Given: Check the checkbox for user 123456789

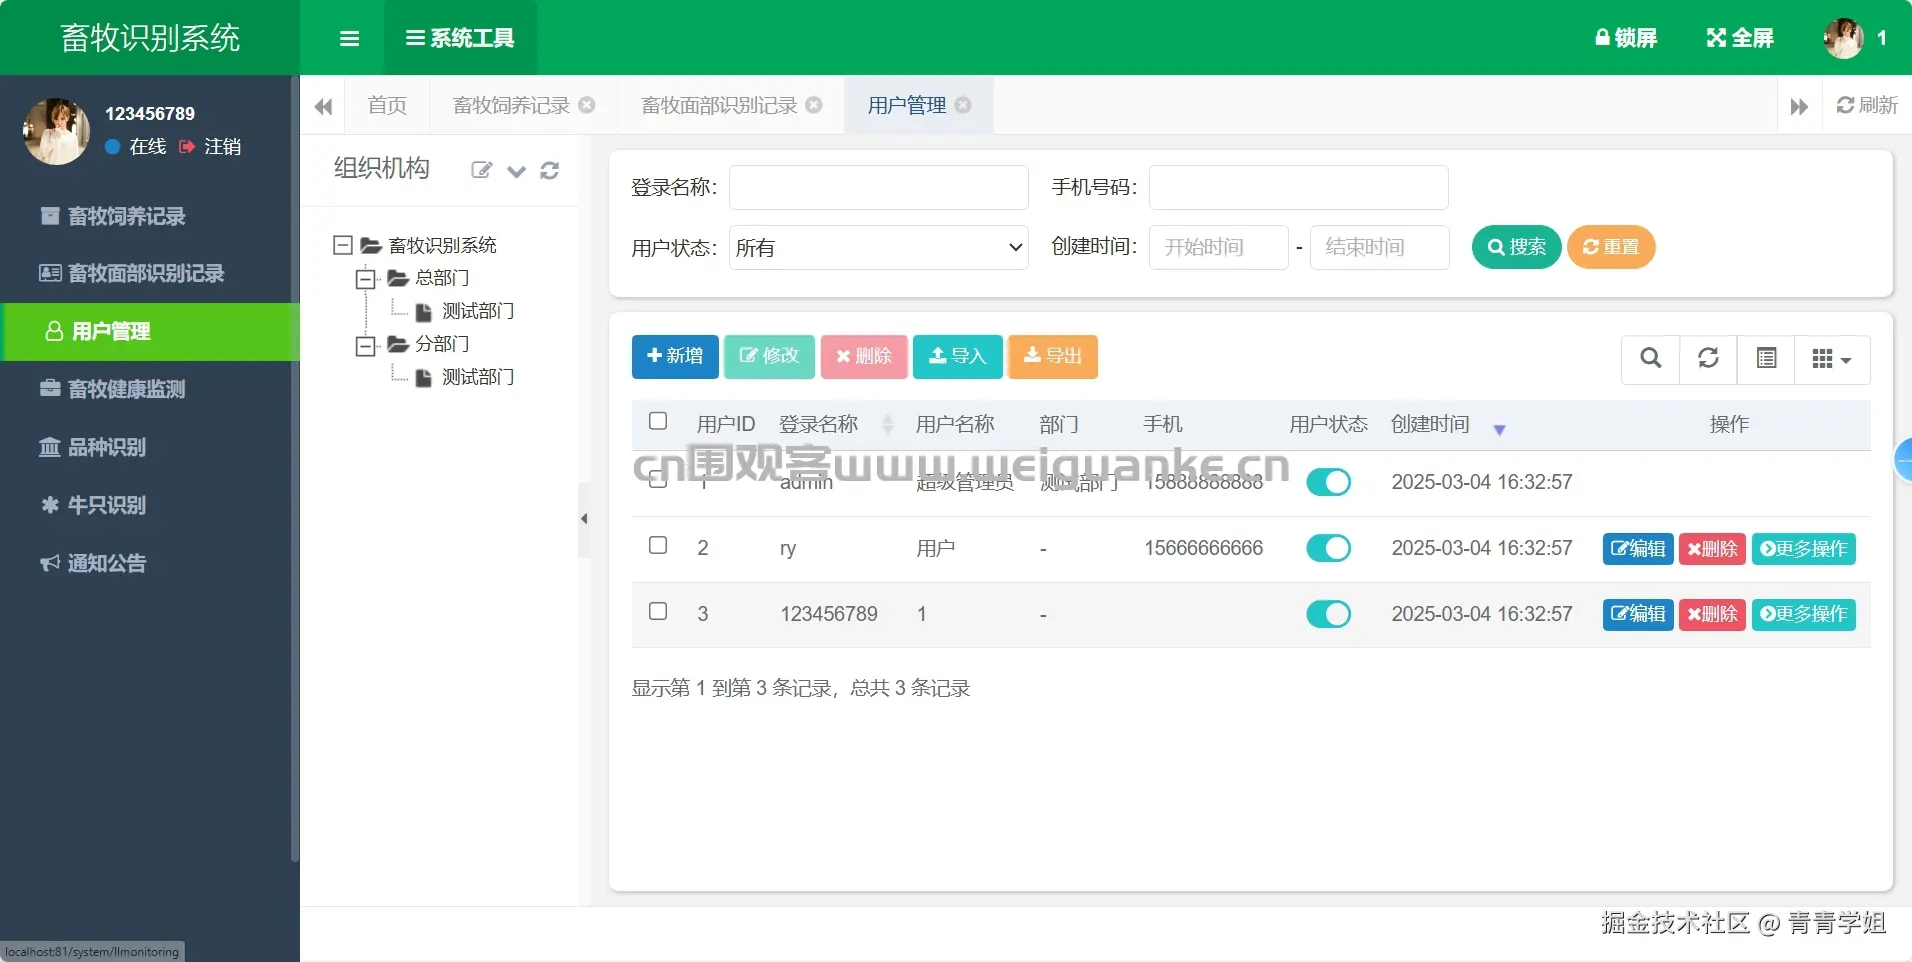Looking at the screenshot, I should (x=658, y=611).
